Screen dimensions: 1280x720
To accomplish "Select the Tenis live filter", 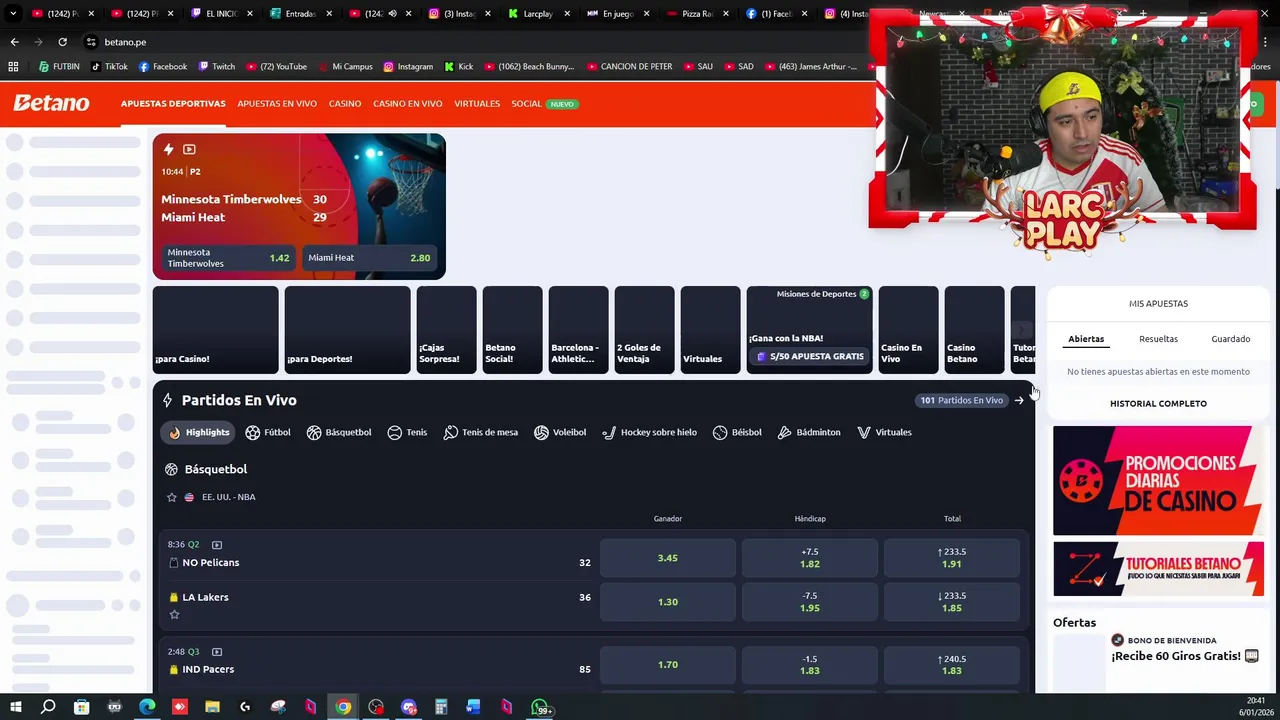I will coord(407,432).
